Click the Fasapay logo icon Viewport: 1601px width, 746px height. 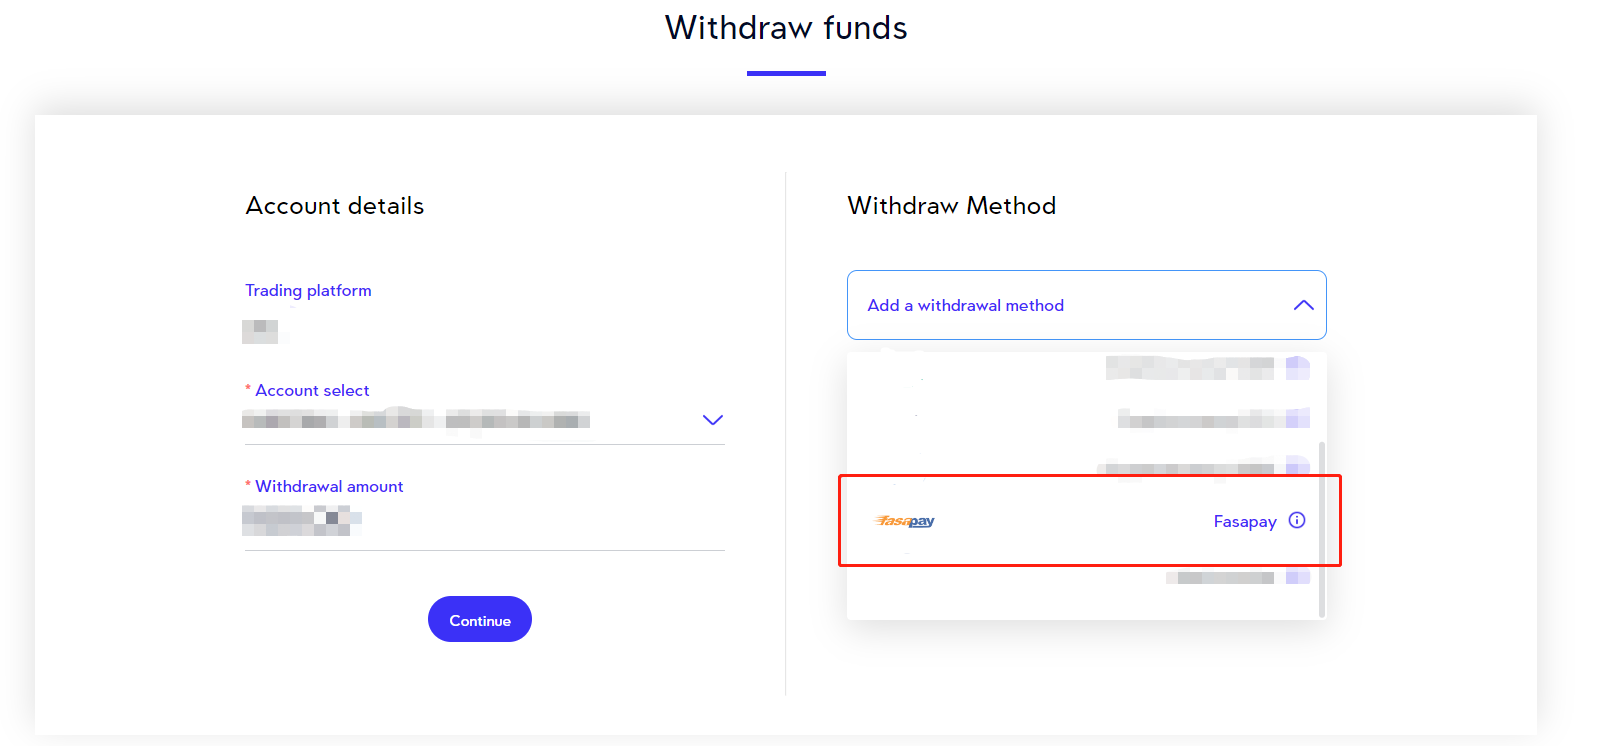[905, 521]
